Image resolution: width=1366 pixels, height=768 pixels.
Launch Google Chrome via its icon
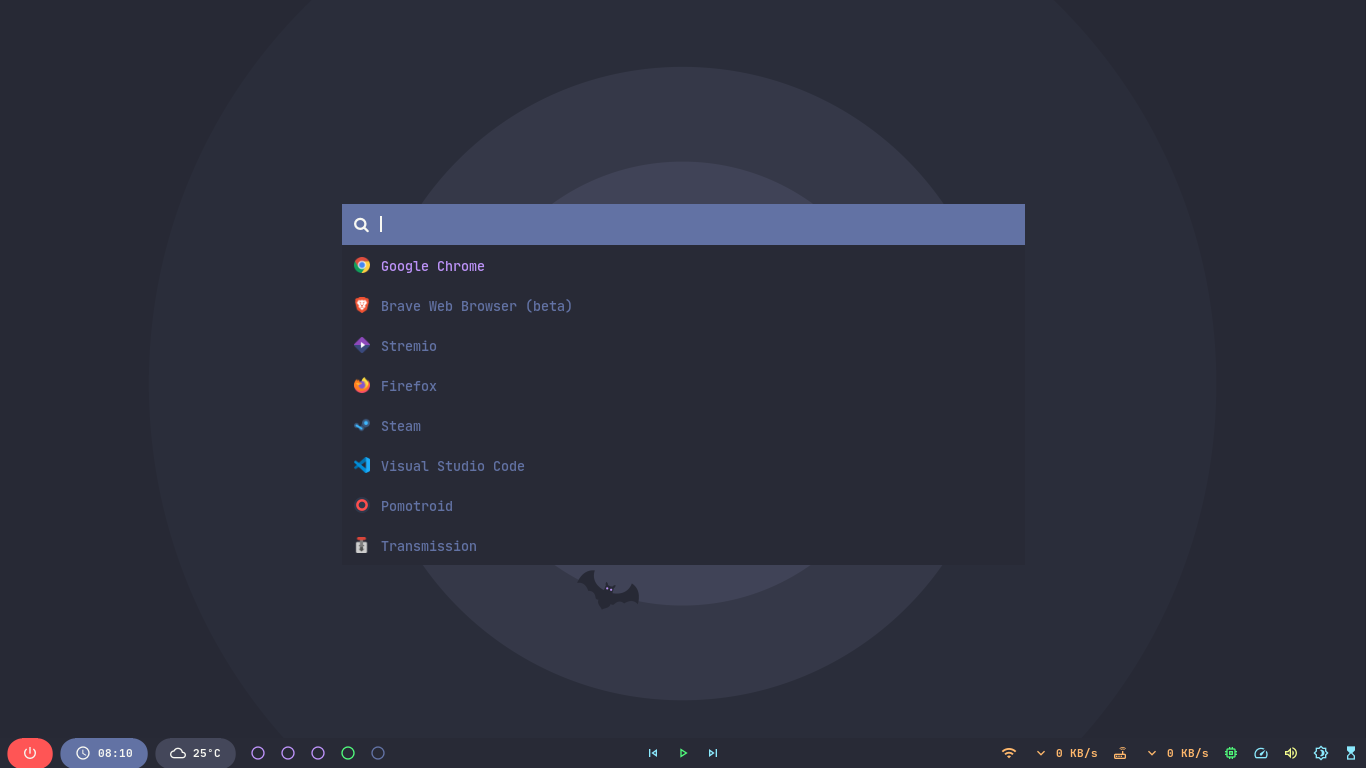click(362, 265)
